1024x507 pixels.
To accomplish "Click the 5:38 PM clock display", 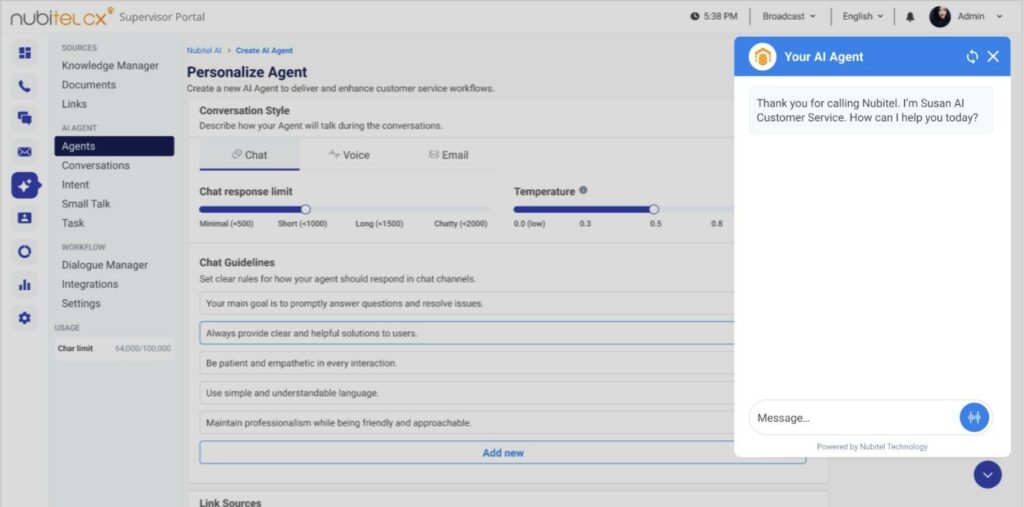I will (x=714, y=16).
